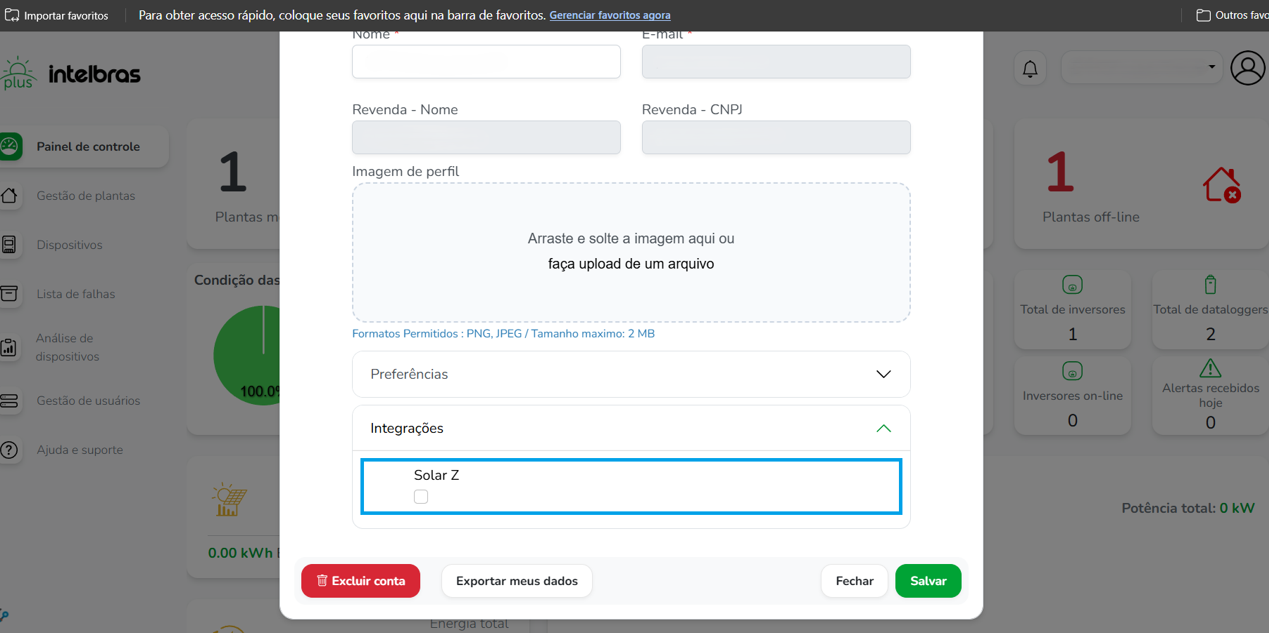This screenshot has width=1269, height=633.
Task: Click the Dispositivos sidebar icon
Action: click(x=9, y=245)
